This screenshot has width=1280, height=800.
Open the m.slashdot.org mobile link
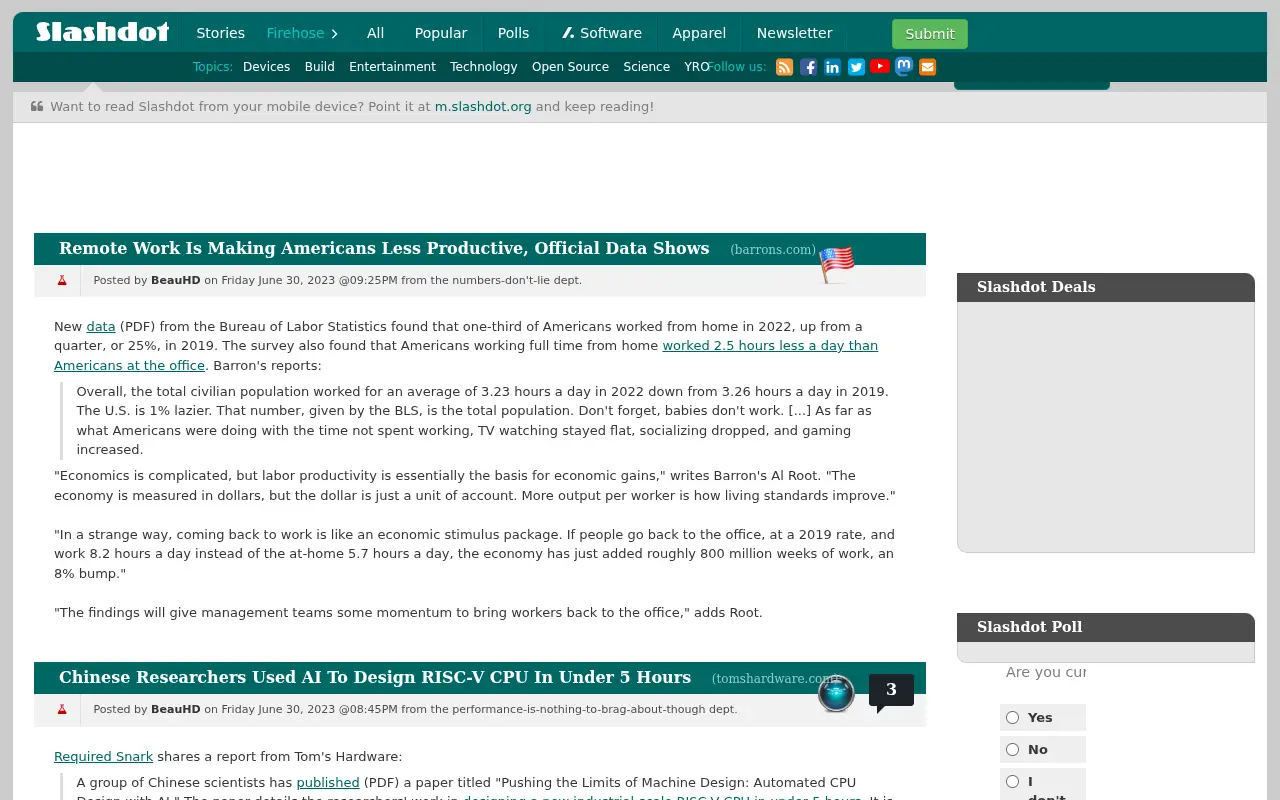pyautogui.click(x=483, y=106)
